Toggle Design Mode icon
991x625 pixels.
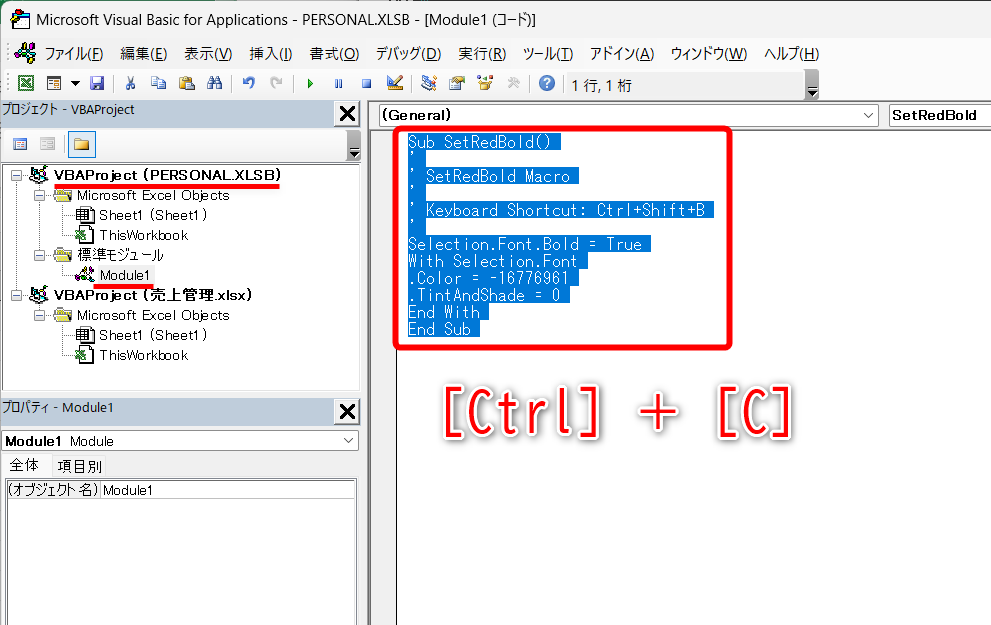pyautogui.click(x=395, y=83)
